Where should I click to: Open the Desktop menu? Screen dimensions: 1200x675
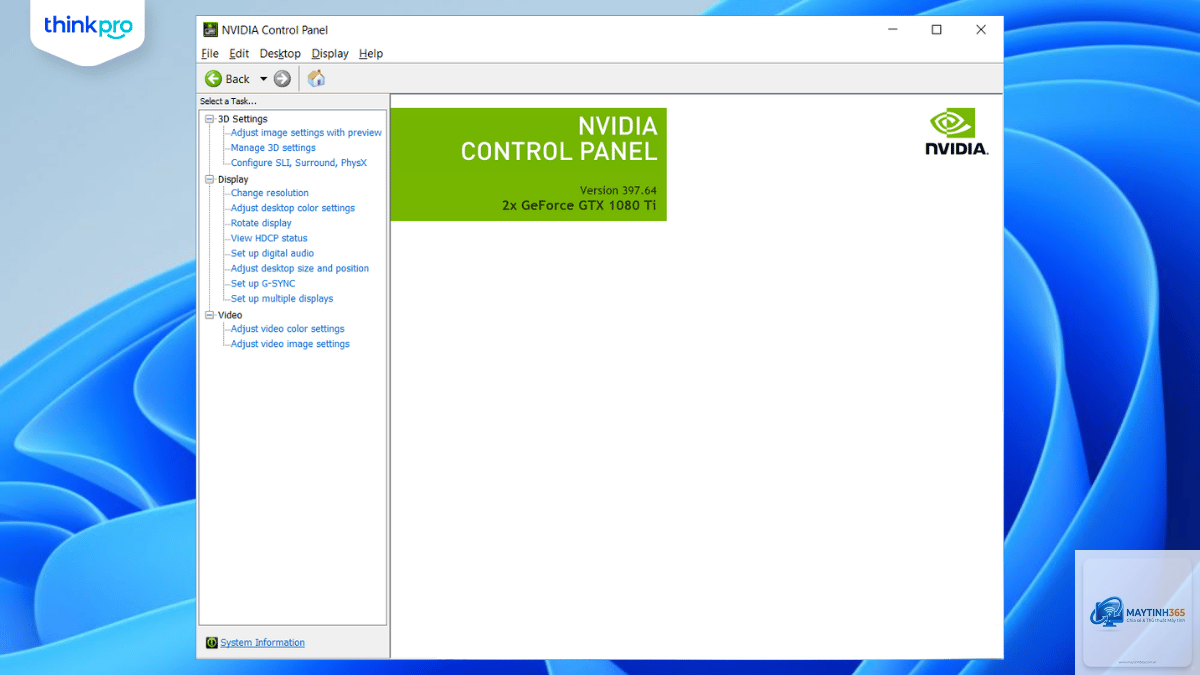pos(280,54)
